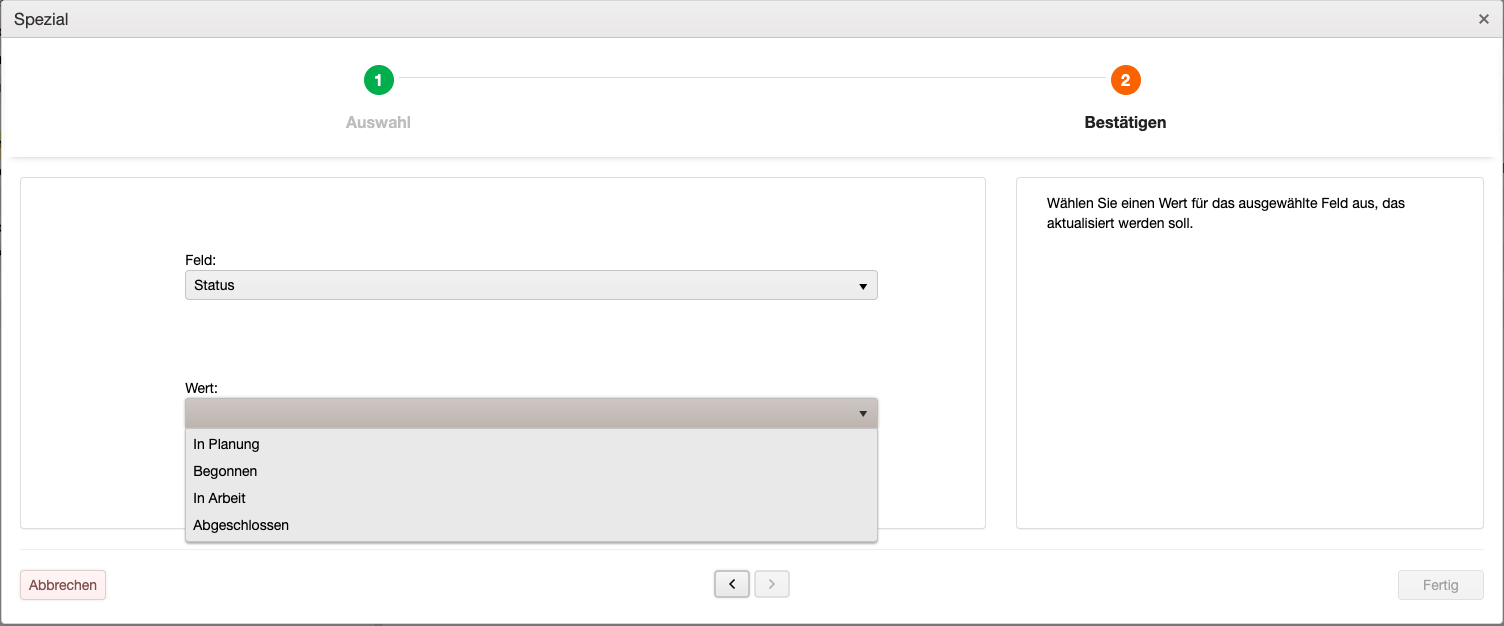Close the Spezial dialog with the X
The height and width of the screenshot is (626, 1504).
click(1484, 19)
